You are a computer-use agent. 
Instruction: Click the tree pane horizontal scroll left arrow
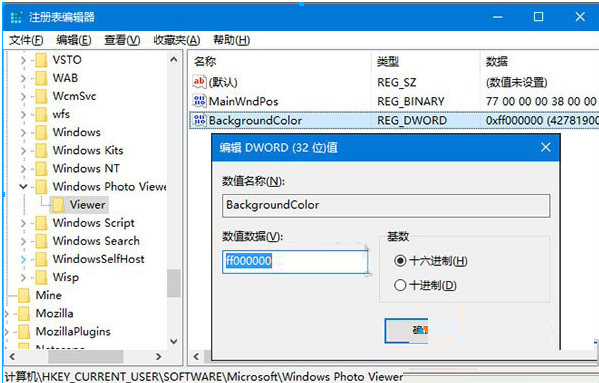(x=12, y=357)
